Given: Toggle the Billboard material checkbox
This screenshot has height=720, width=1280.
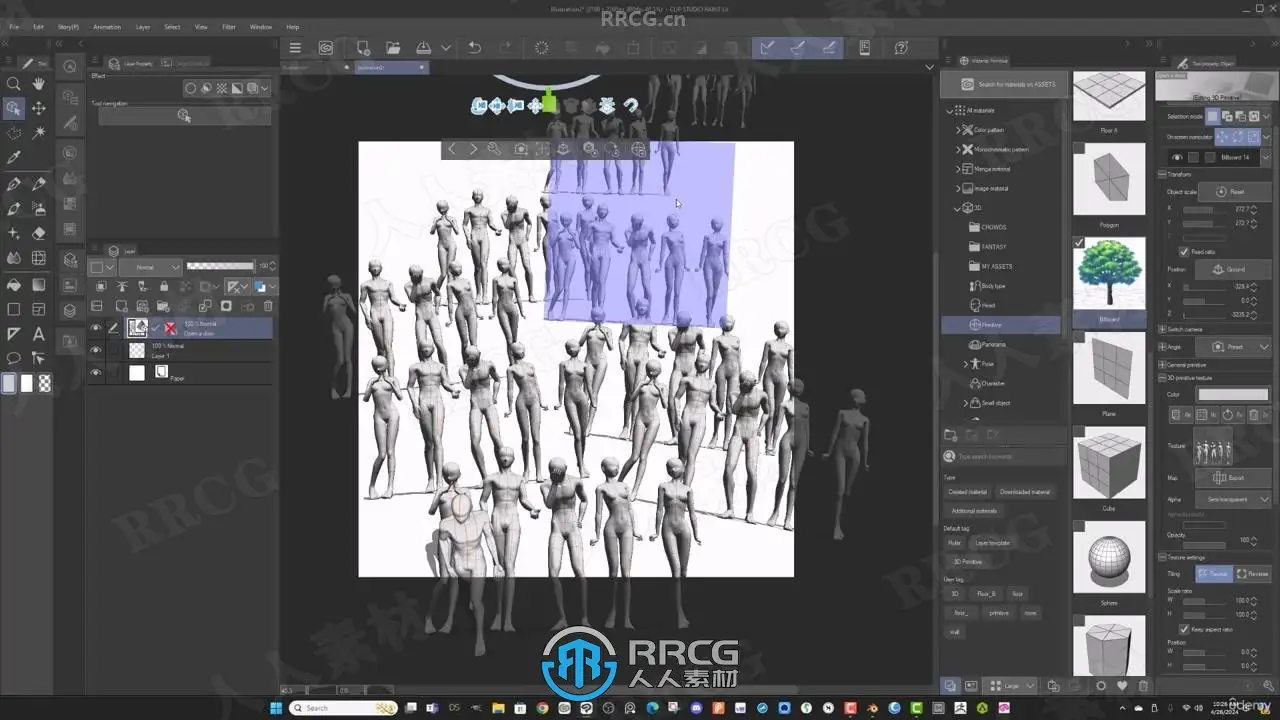Looking at the screenshot, I should [1079, 242].
